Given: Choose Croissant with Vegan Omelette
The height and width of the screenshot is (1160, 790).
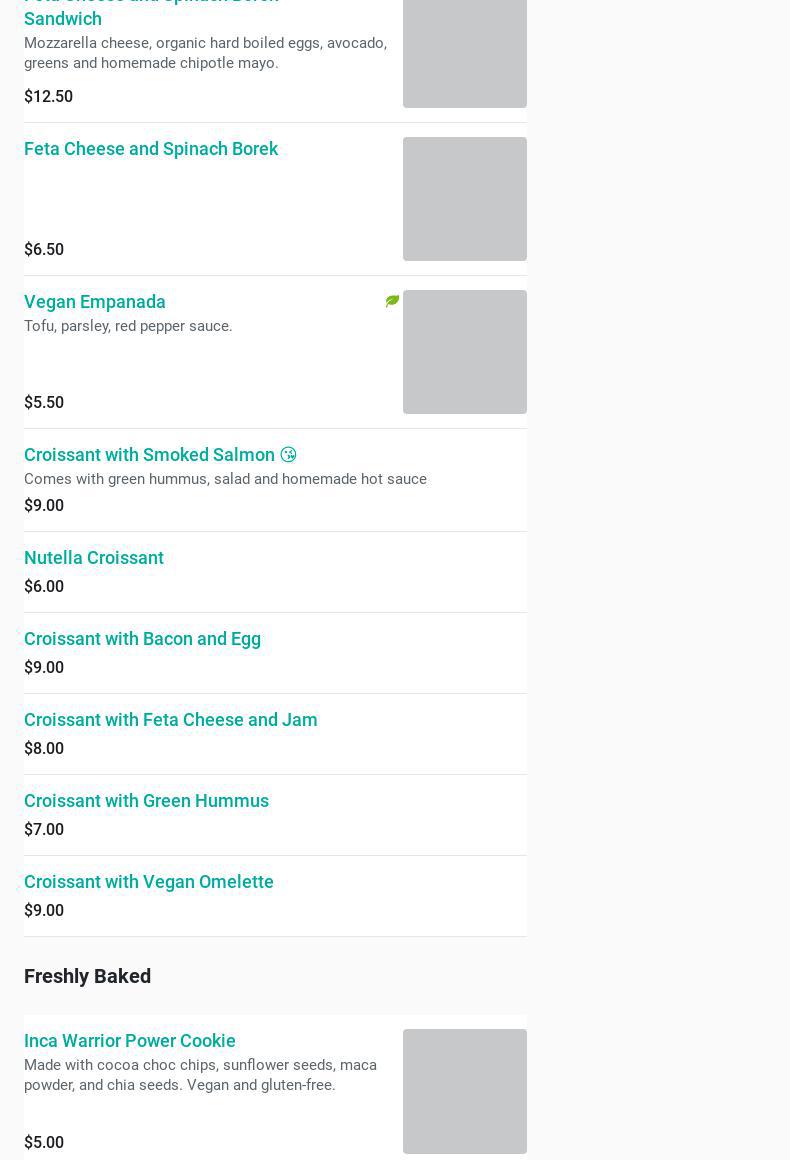Looking at the screenshot, I should pos(149,882).
